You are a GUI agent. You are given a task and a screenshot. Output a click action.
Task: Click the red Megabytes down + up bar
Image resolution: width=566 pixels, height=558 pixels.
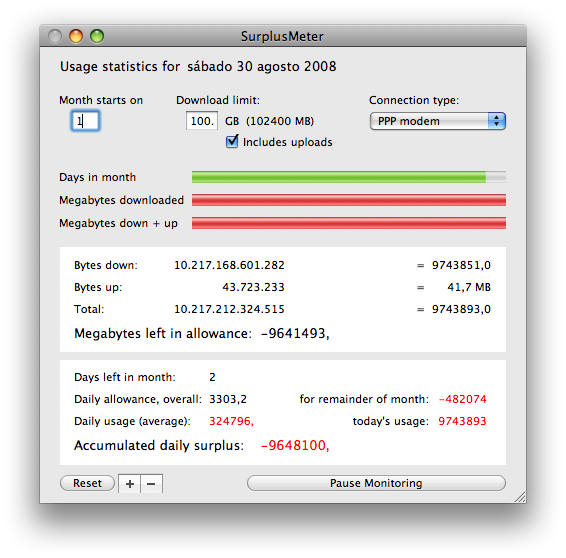[349, 223]
